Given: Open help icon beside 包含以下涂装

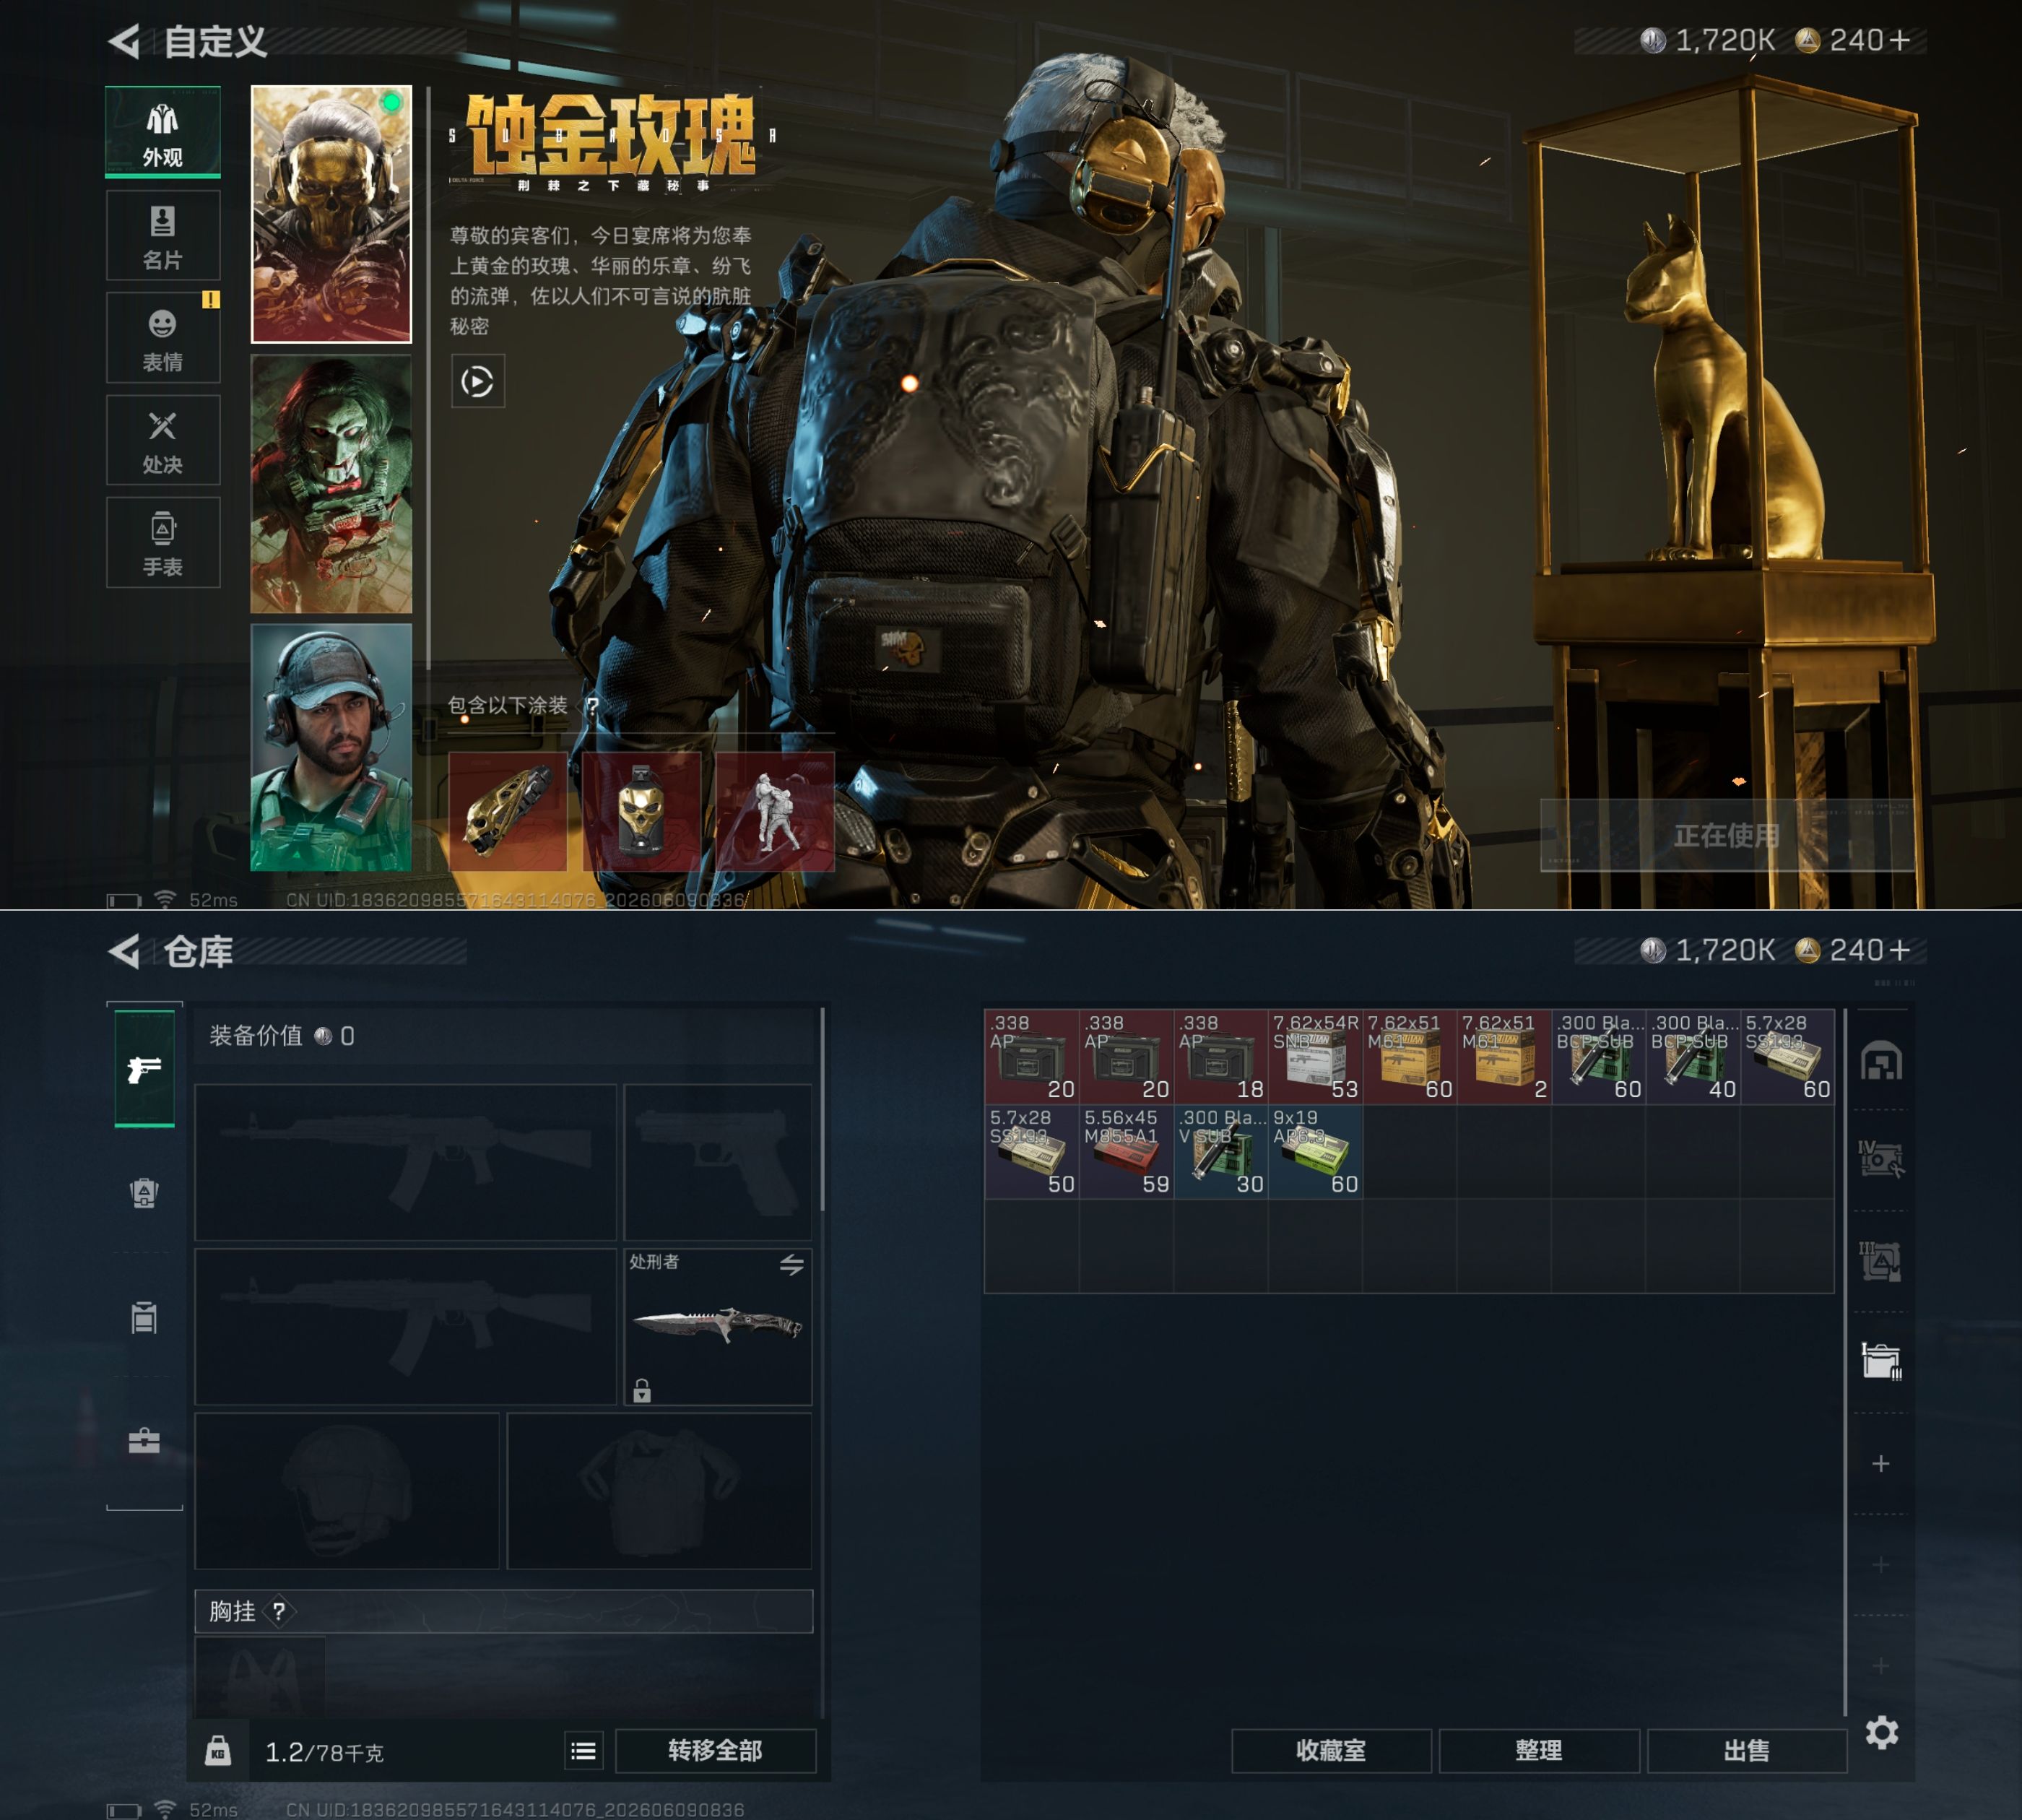Looking at the screenshot, I should pos(593,706).
